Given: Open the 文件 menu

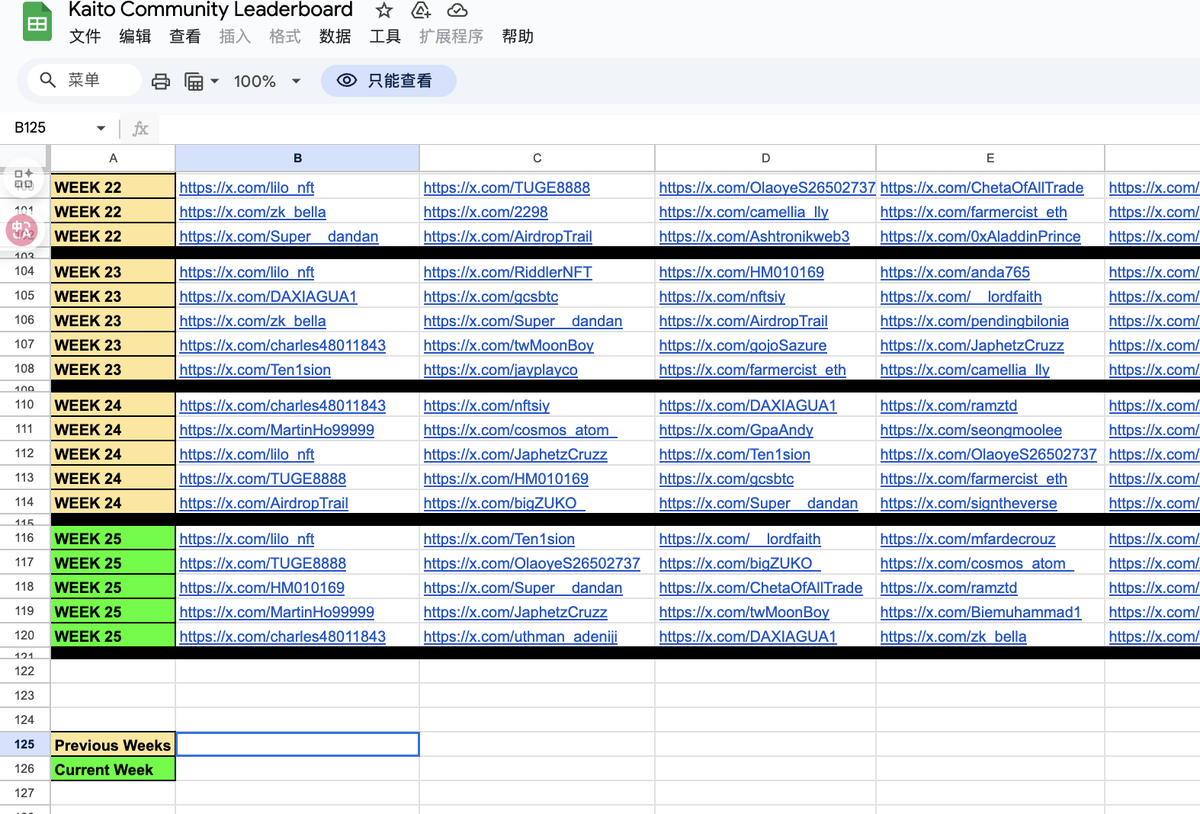Looking at the screenshot, I should [85, 37].
